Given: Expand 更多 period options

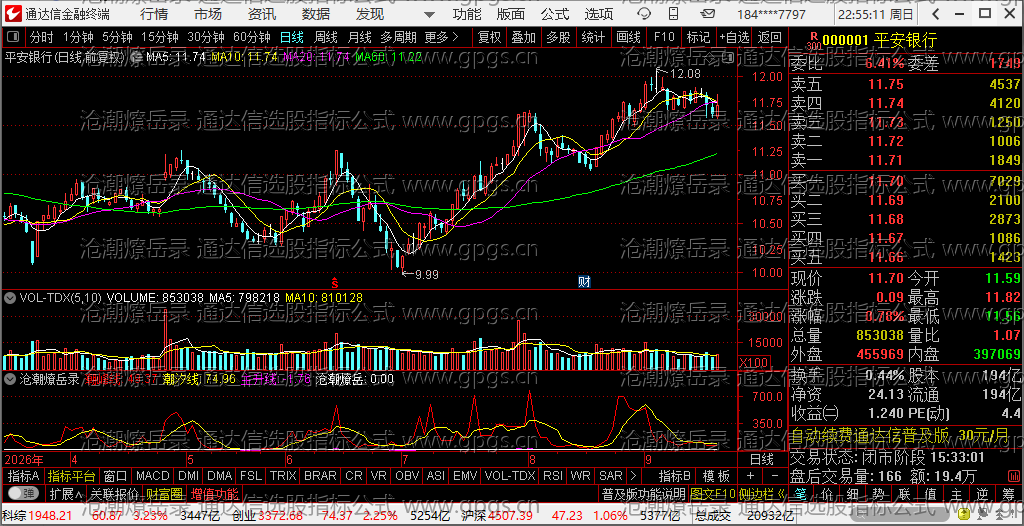Looking at the screenshot, I should coord(442,37).
